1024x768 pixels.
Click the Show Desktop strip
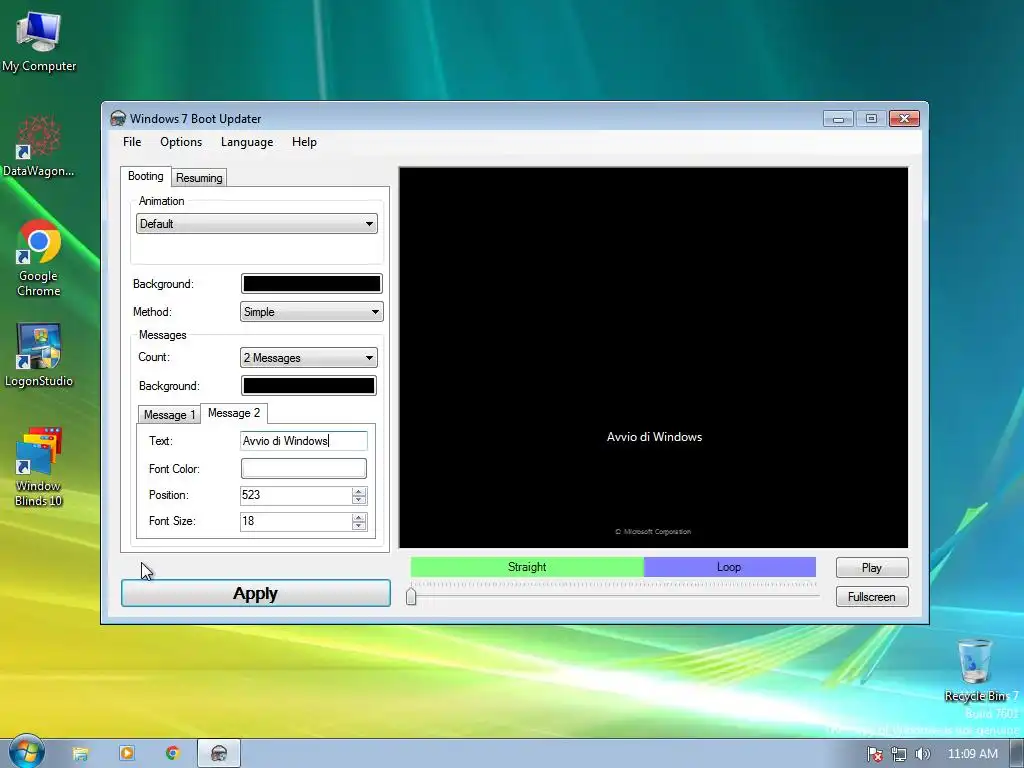(1017, 754)
